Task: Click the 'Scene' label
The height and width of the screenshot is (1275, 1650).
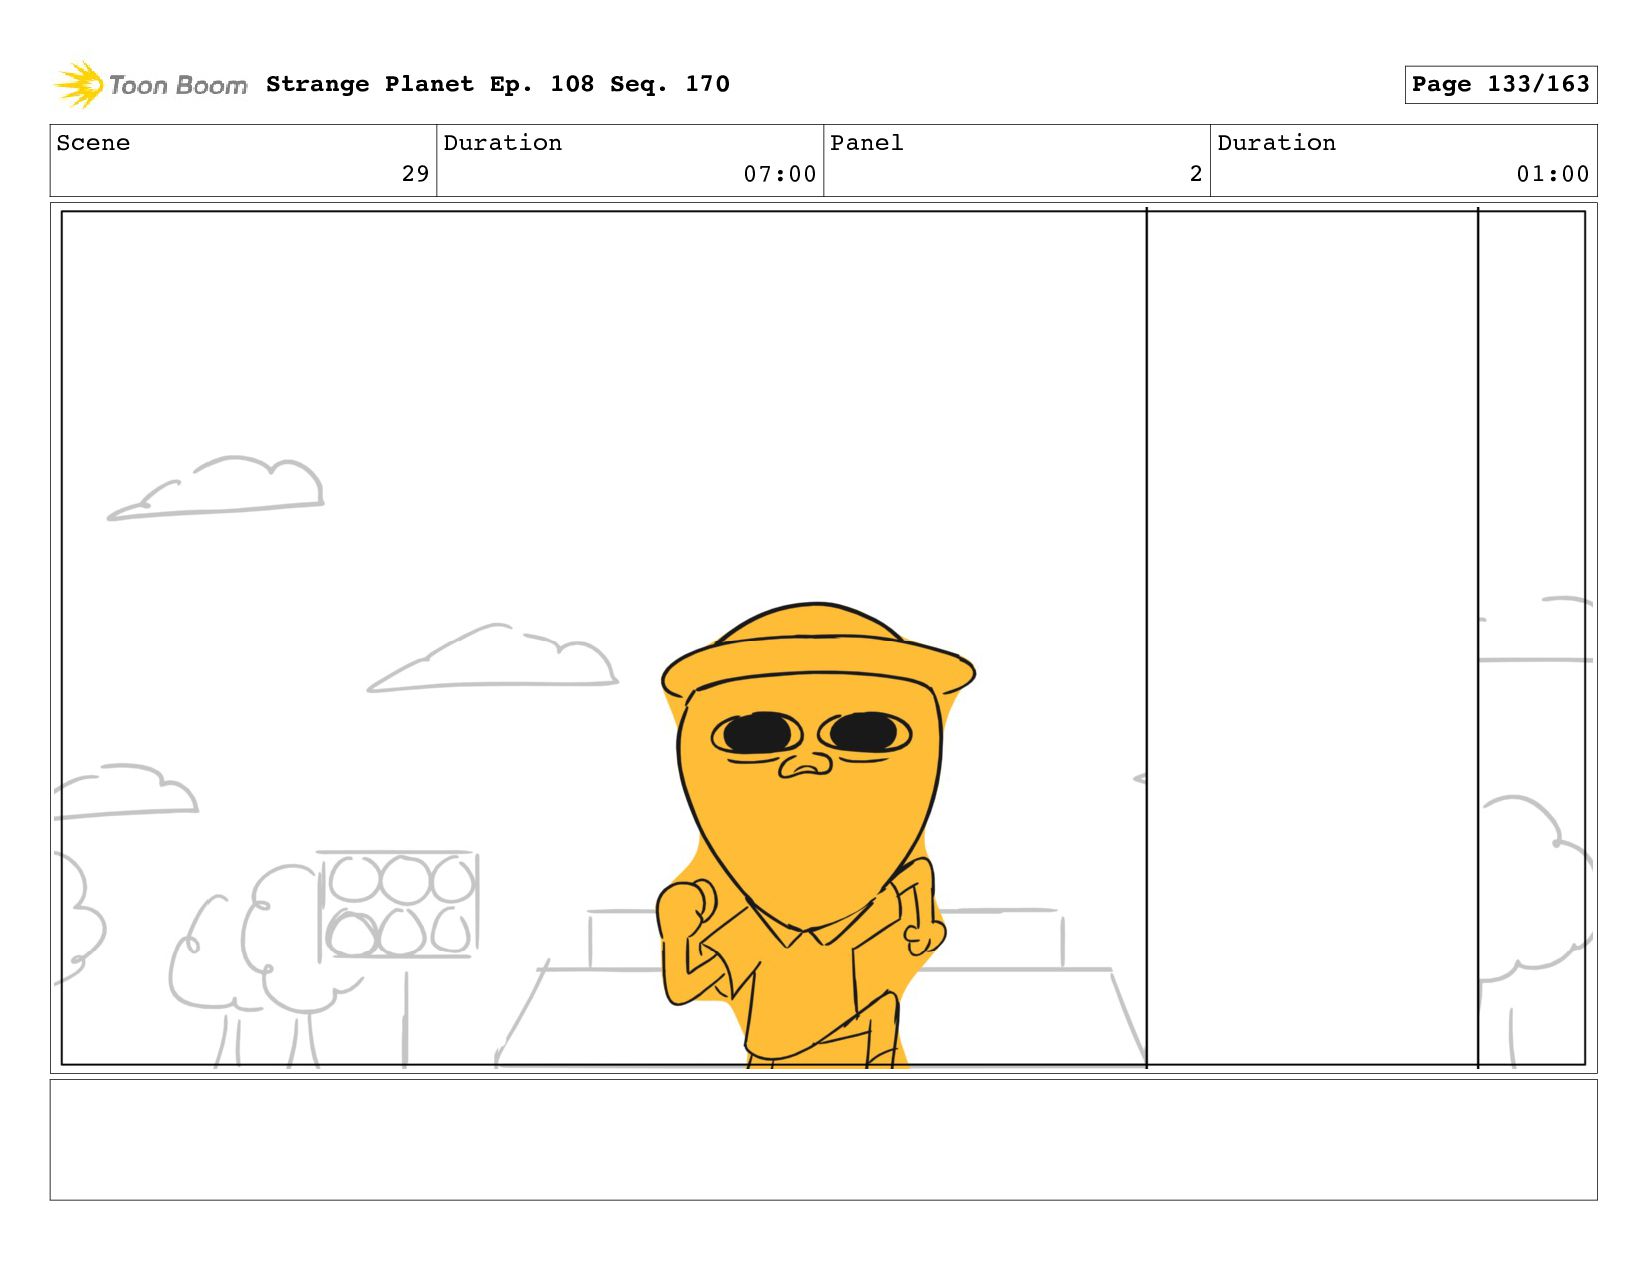Action: click(93, 143)
